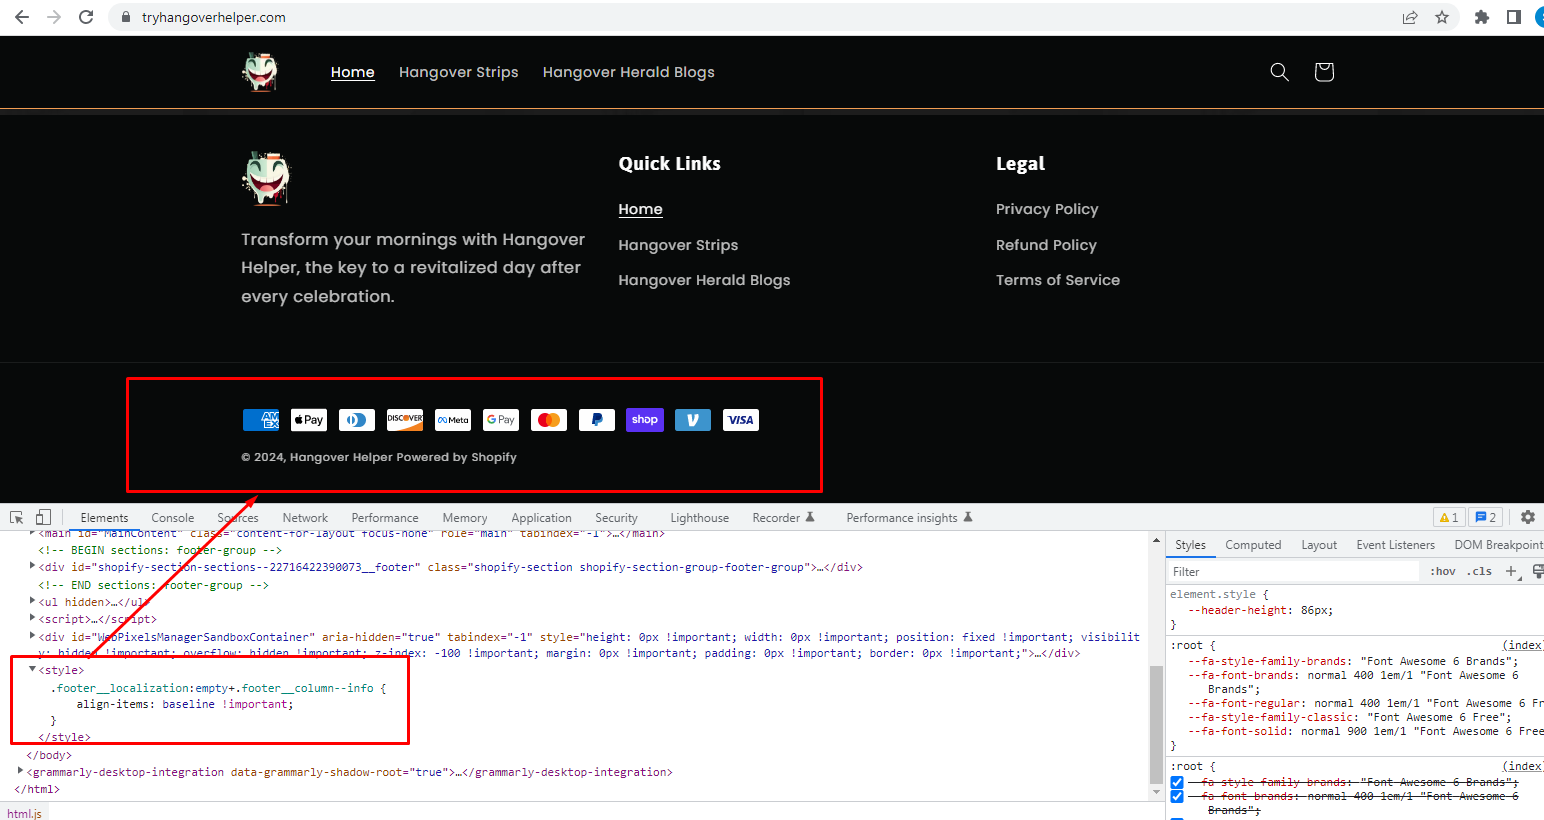This screenshot has height=820, width=1544.
Task: Click the share page icon in address bar
Action: (x=1410, y=17)
